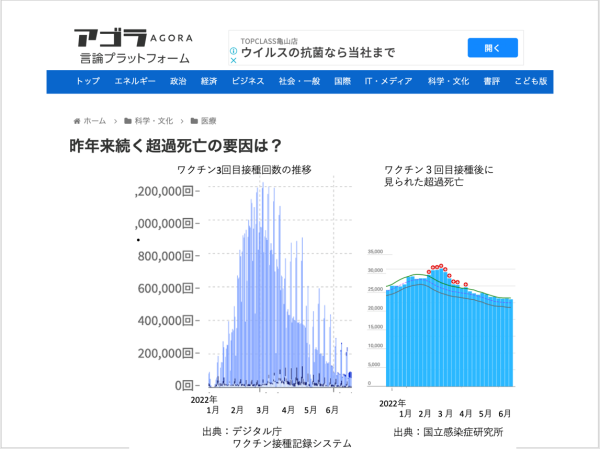
Task: Click the 言論プラットフォーム tagline text
Action: [135, 59]
